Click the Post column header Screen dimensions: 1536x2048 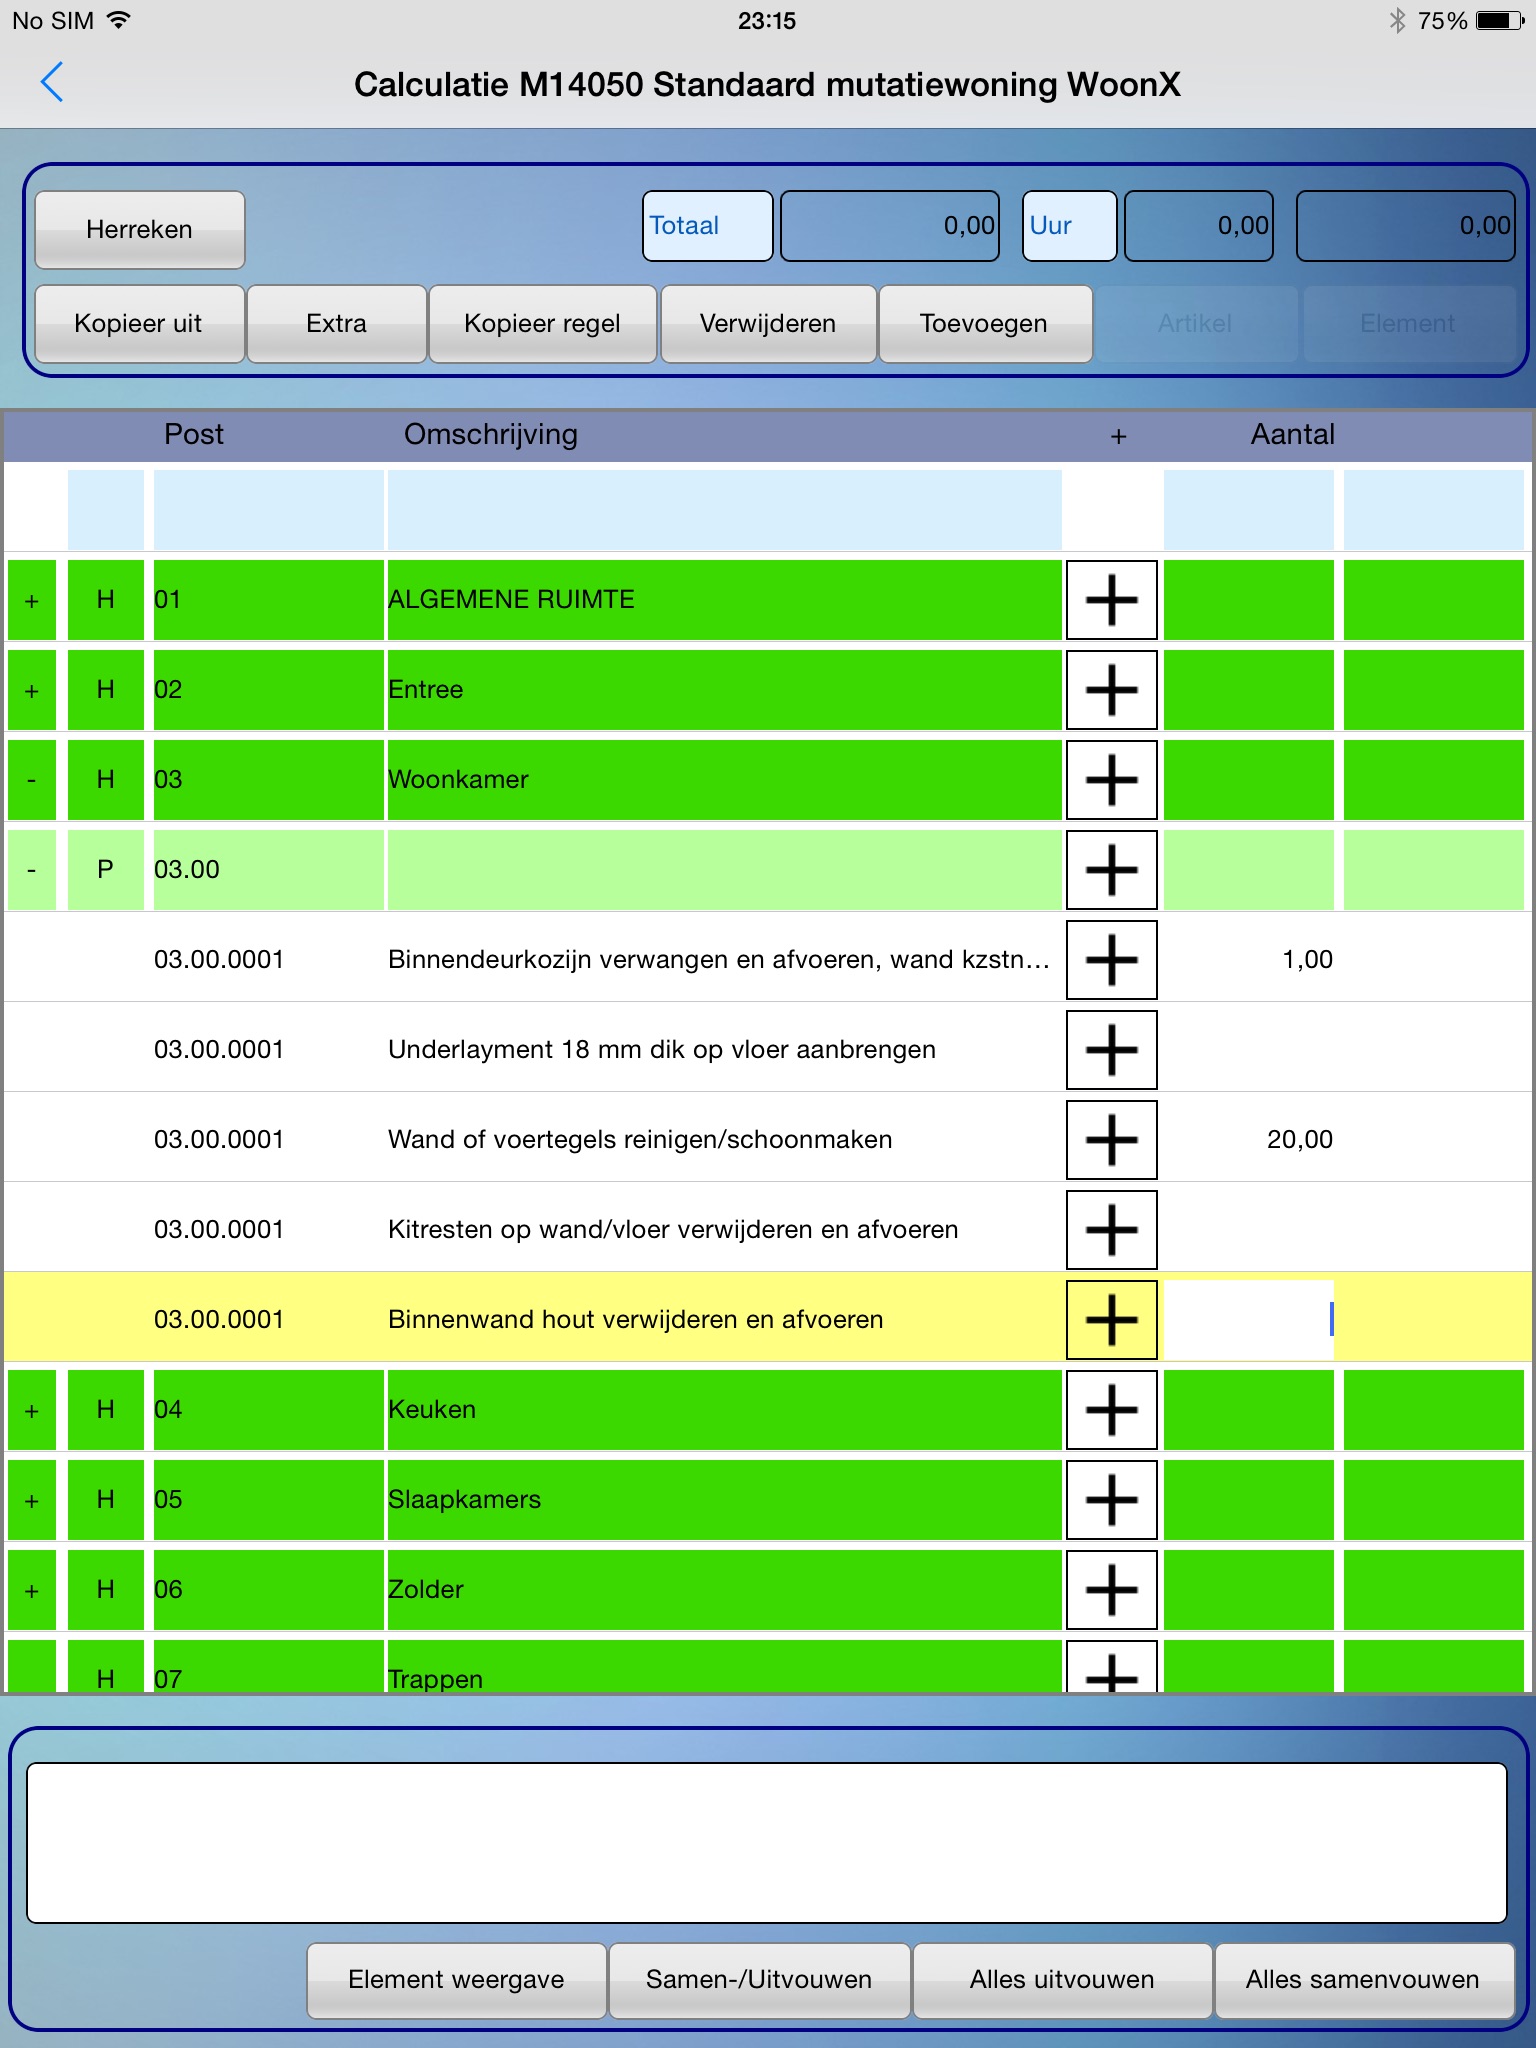(x=194, y=434)
